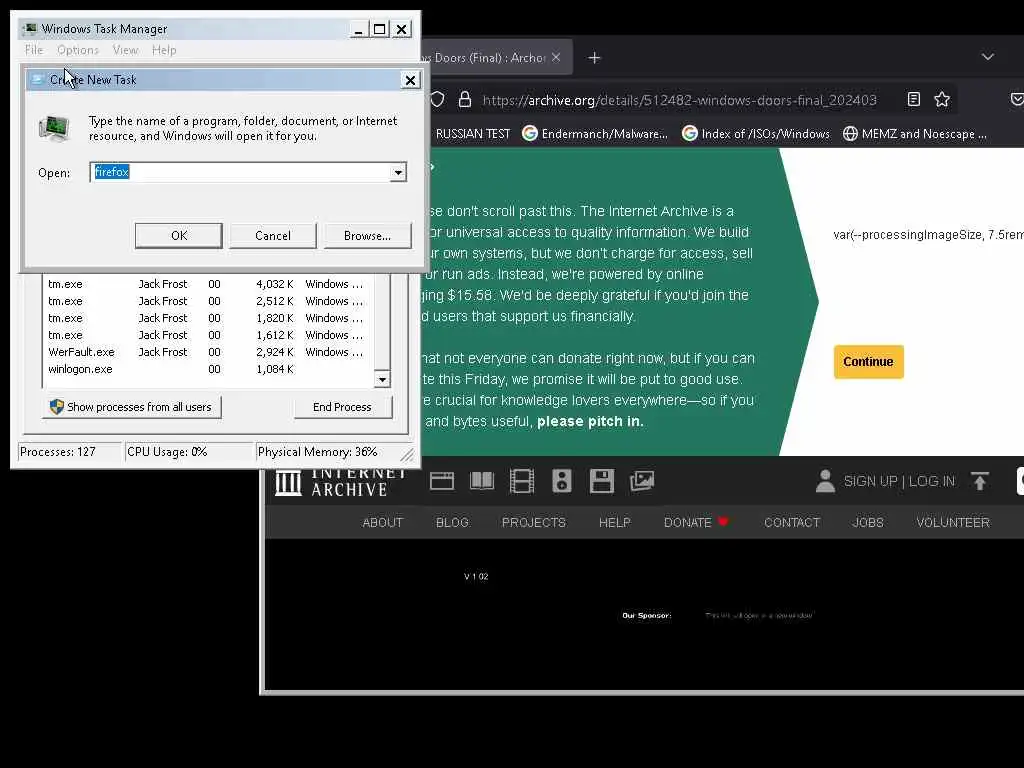Close the Windows Doors Firefox tab
This screenshot has width=1024, height=768.
556,57
